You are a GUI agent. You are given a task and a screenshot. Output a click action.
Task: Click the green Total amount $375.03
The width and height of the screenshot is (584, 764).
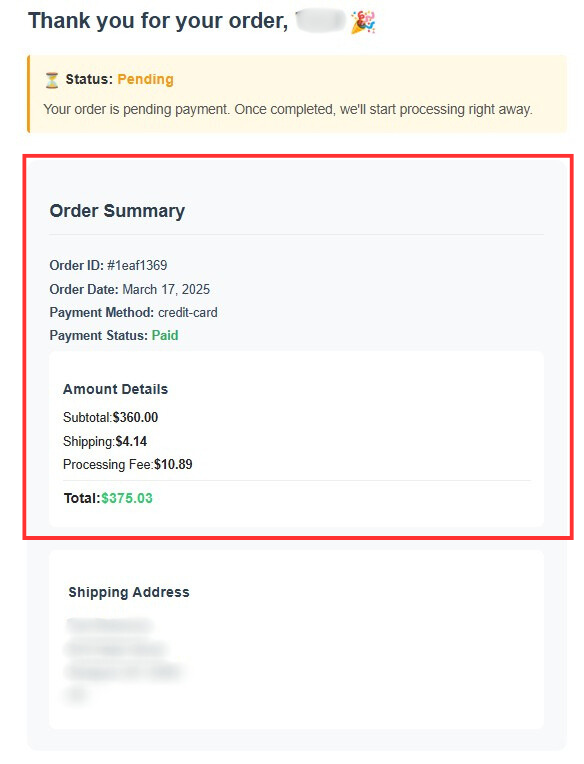127,498
